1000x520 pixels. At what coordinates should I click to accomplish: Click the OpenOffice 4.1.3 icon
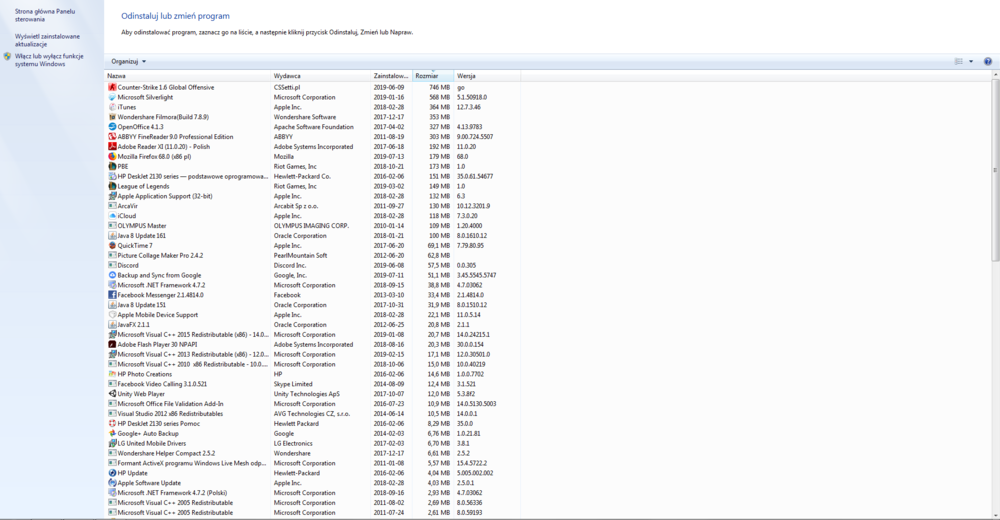point(112,127)
